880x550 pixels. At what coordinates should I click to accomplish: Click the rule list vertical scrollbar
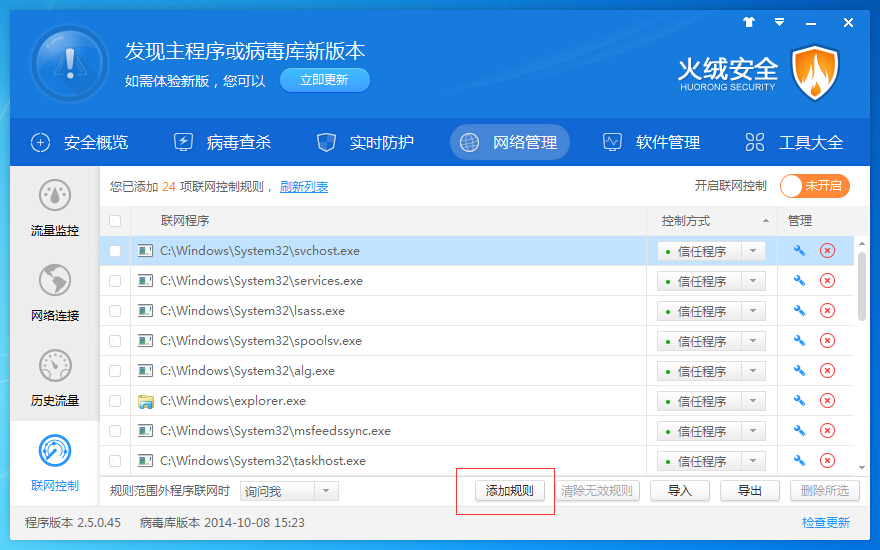tap(862, 285)
